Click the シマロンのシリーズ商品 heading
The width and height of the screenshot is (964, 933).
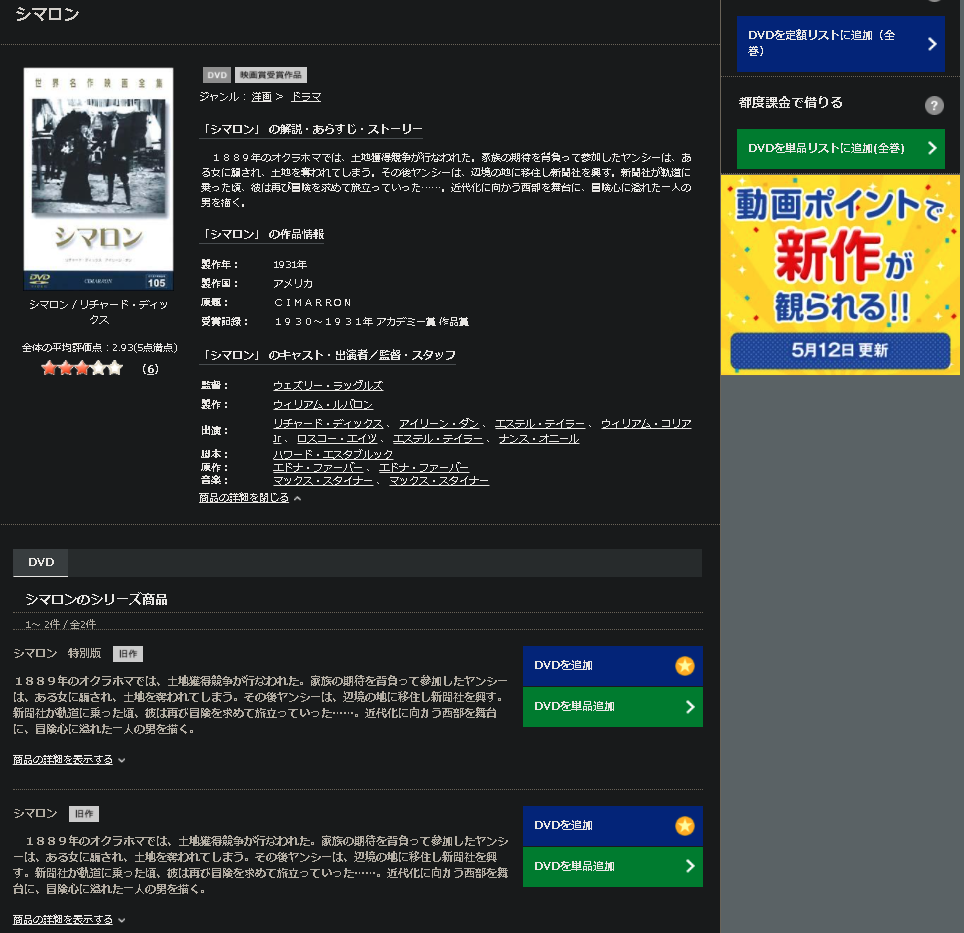coord(96,599)
